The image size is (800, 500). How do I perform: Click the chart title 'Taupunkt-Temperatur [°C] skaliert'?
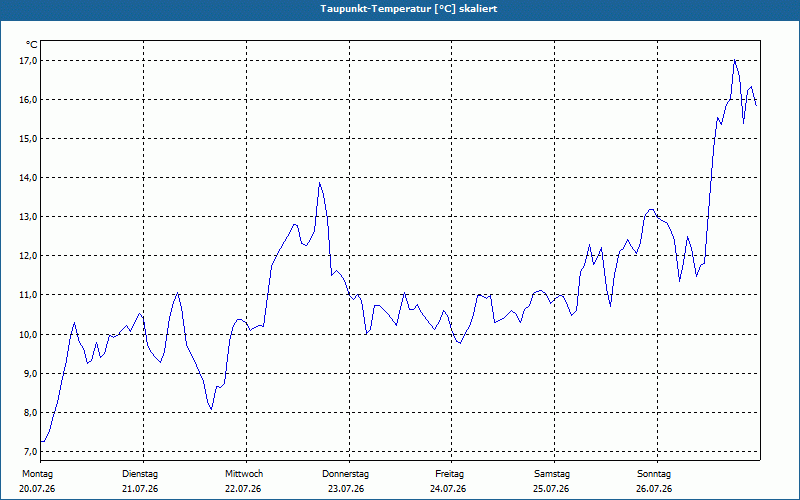tap(409, 9)
